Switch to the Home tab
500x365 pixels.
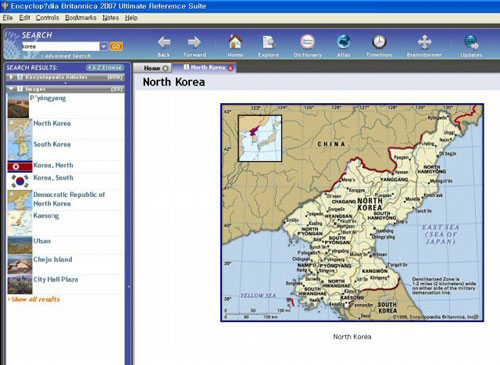[x=153, y=68]
